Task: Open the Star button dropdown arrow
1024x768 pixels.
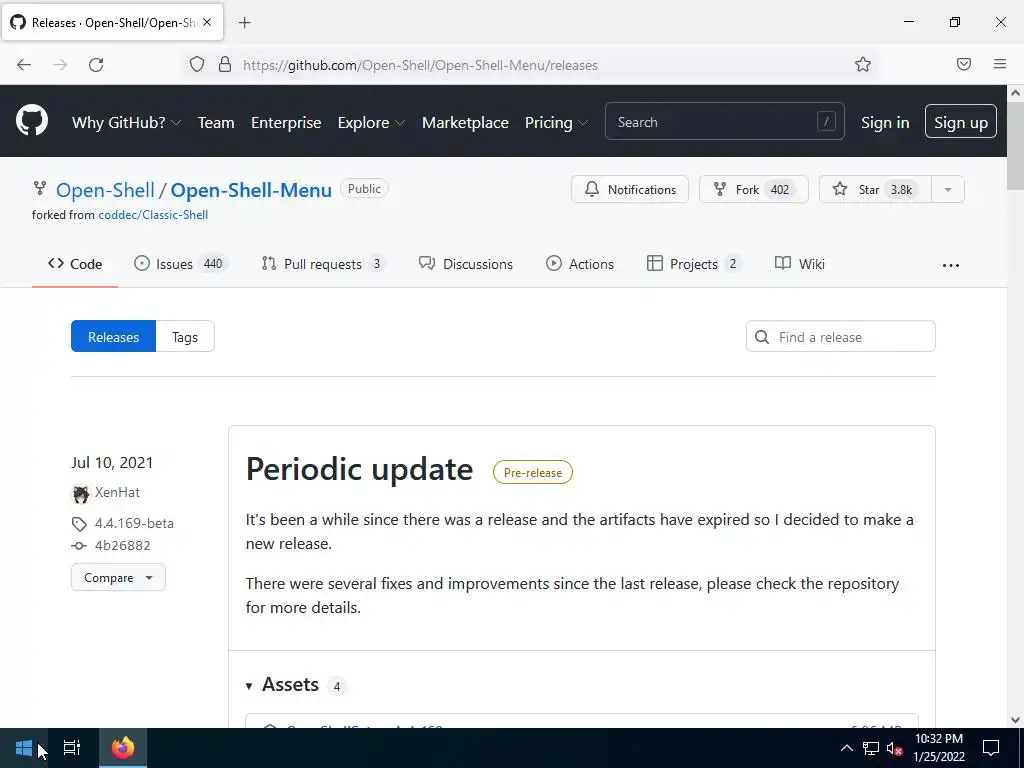Action: pos(948,189)
